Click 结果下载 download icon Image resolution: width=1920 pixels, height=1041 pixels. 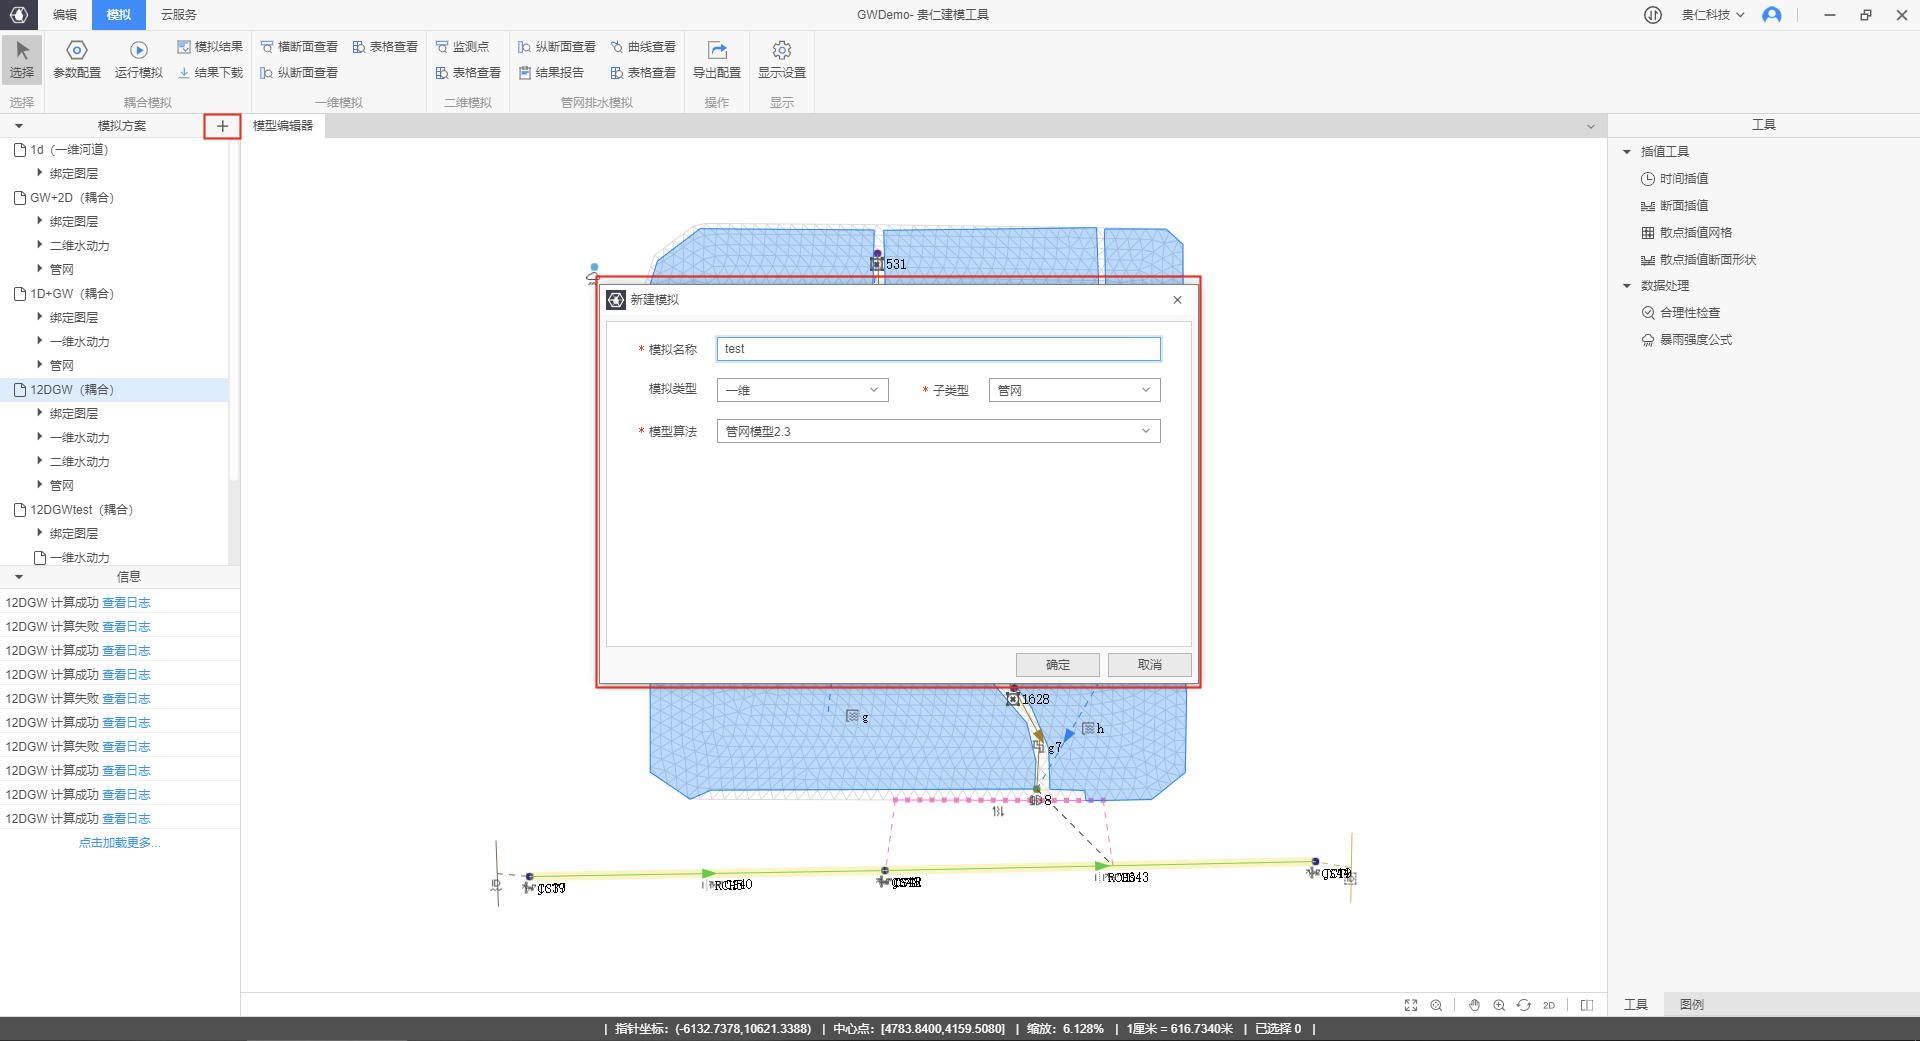[x=184, y=73]
